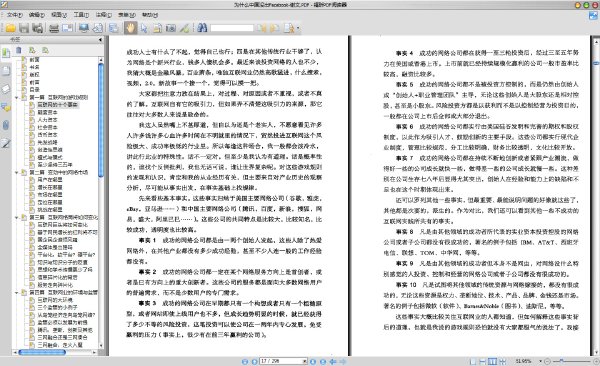Choose the select text tool icon
This screenshot has width=600, height=366.
point(157,28)
